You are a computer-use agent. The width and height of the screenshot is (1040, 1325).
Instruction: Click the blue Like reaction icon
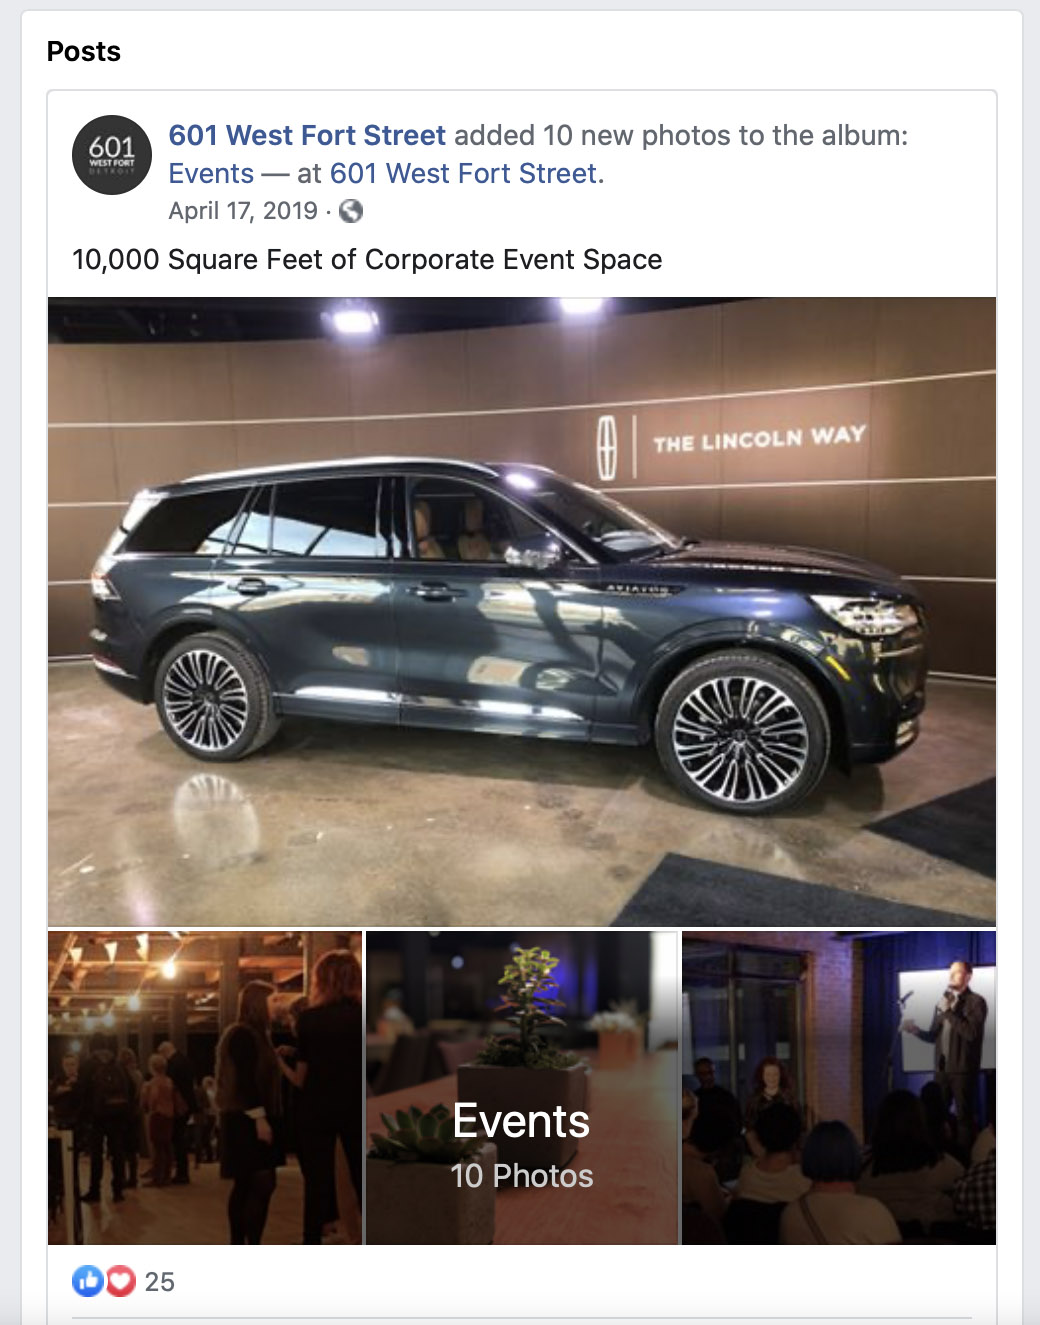(x=88, y=1281)
